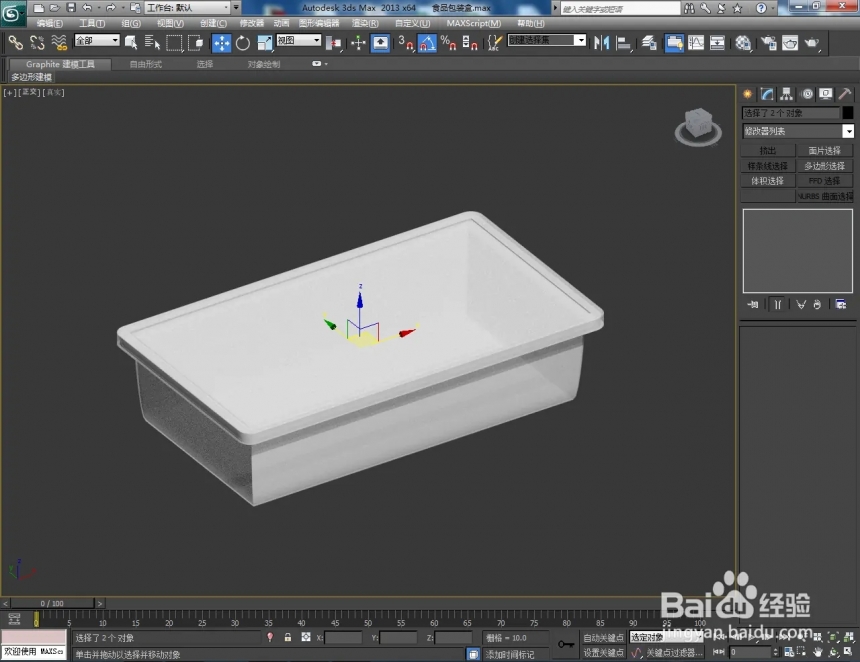
Task: Click the Render Production teapot icon
Action: pyautogui.click(x=812, y=43)
